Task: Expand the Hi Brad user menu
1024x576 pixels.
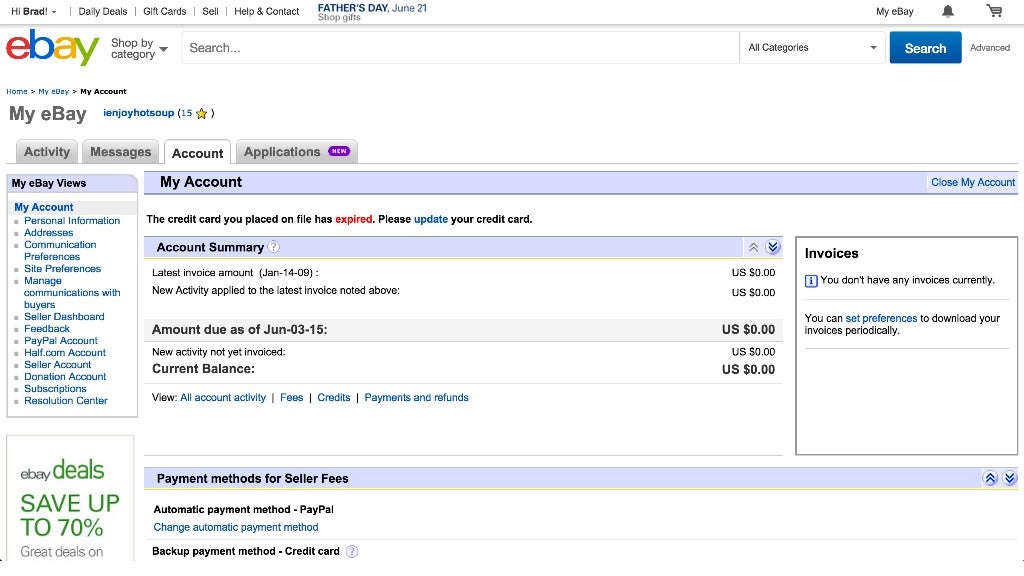Action: tap(34, 11)
